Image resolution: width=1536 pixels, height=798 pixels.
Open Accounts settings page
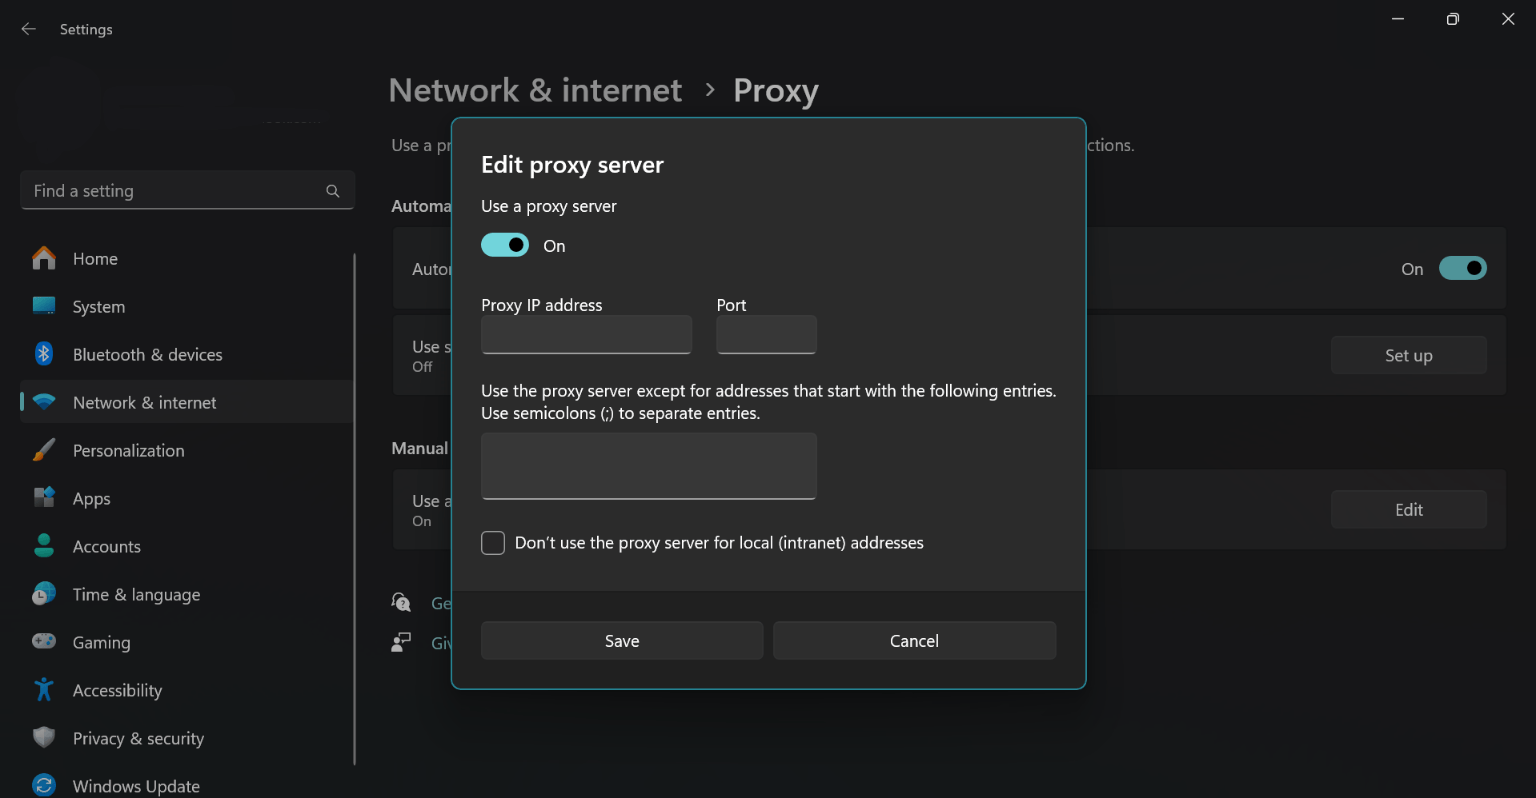pyautogui.click(x=186, y=547)
